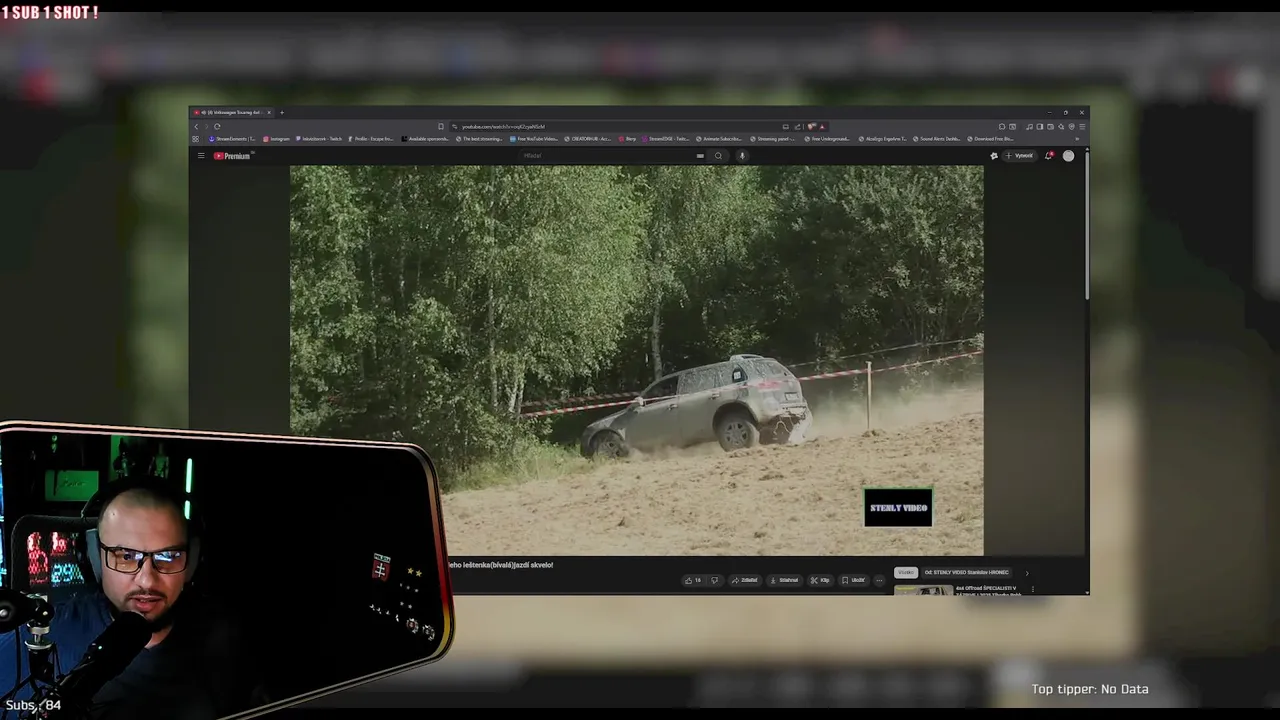Reload the page with refresh icon
This screenshot has width=1280, height=720.
pos(217,127)
